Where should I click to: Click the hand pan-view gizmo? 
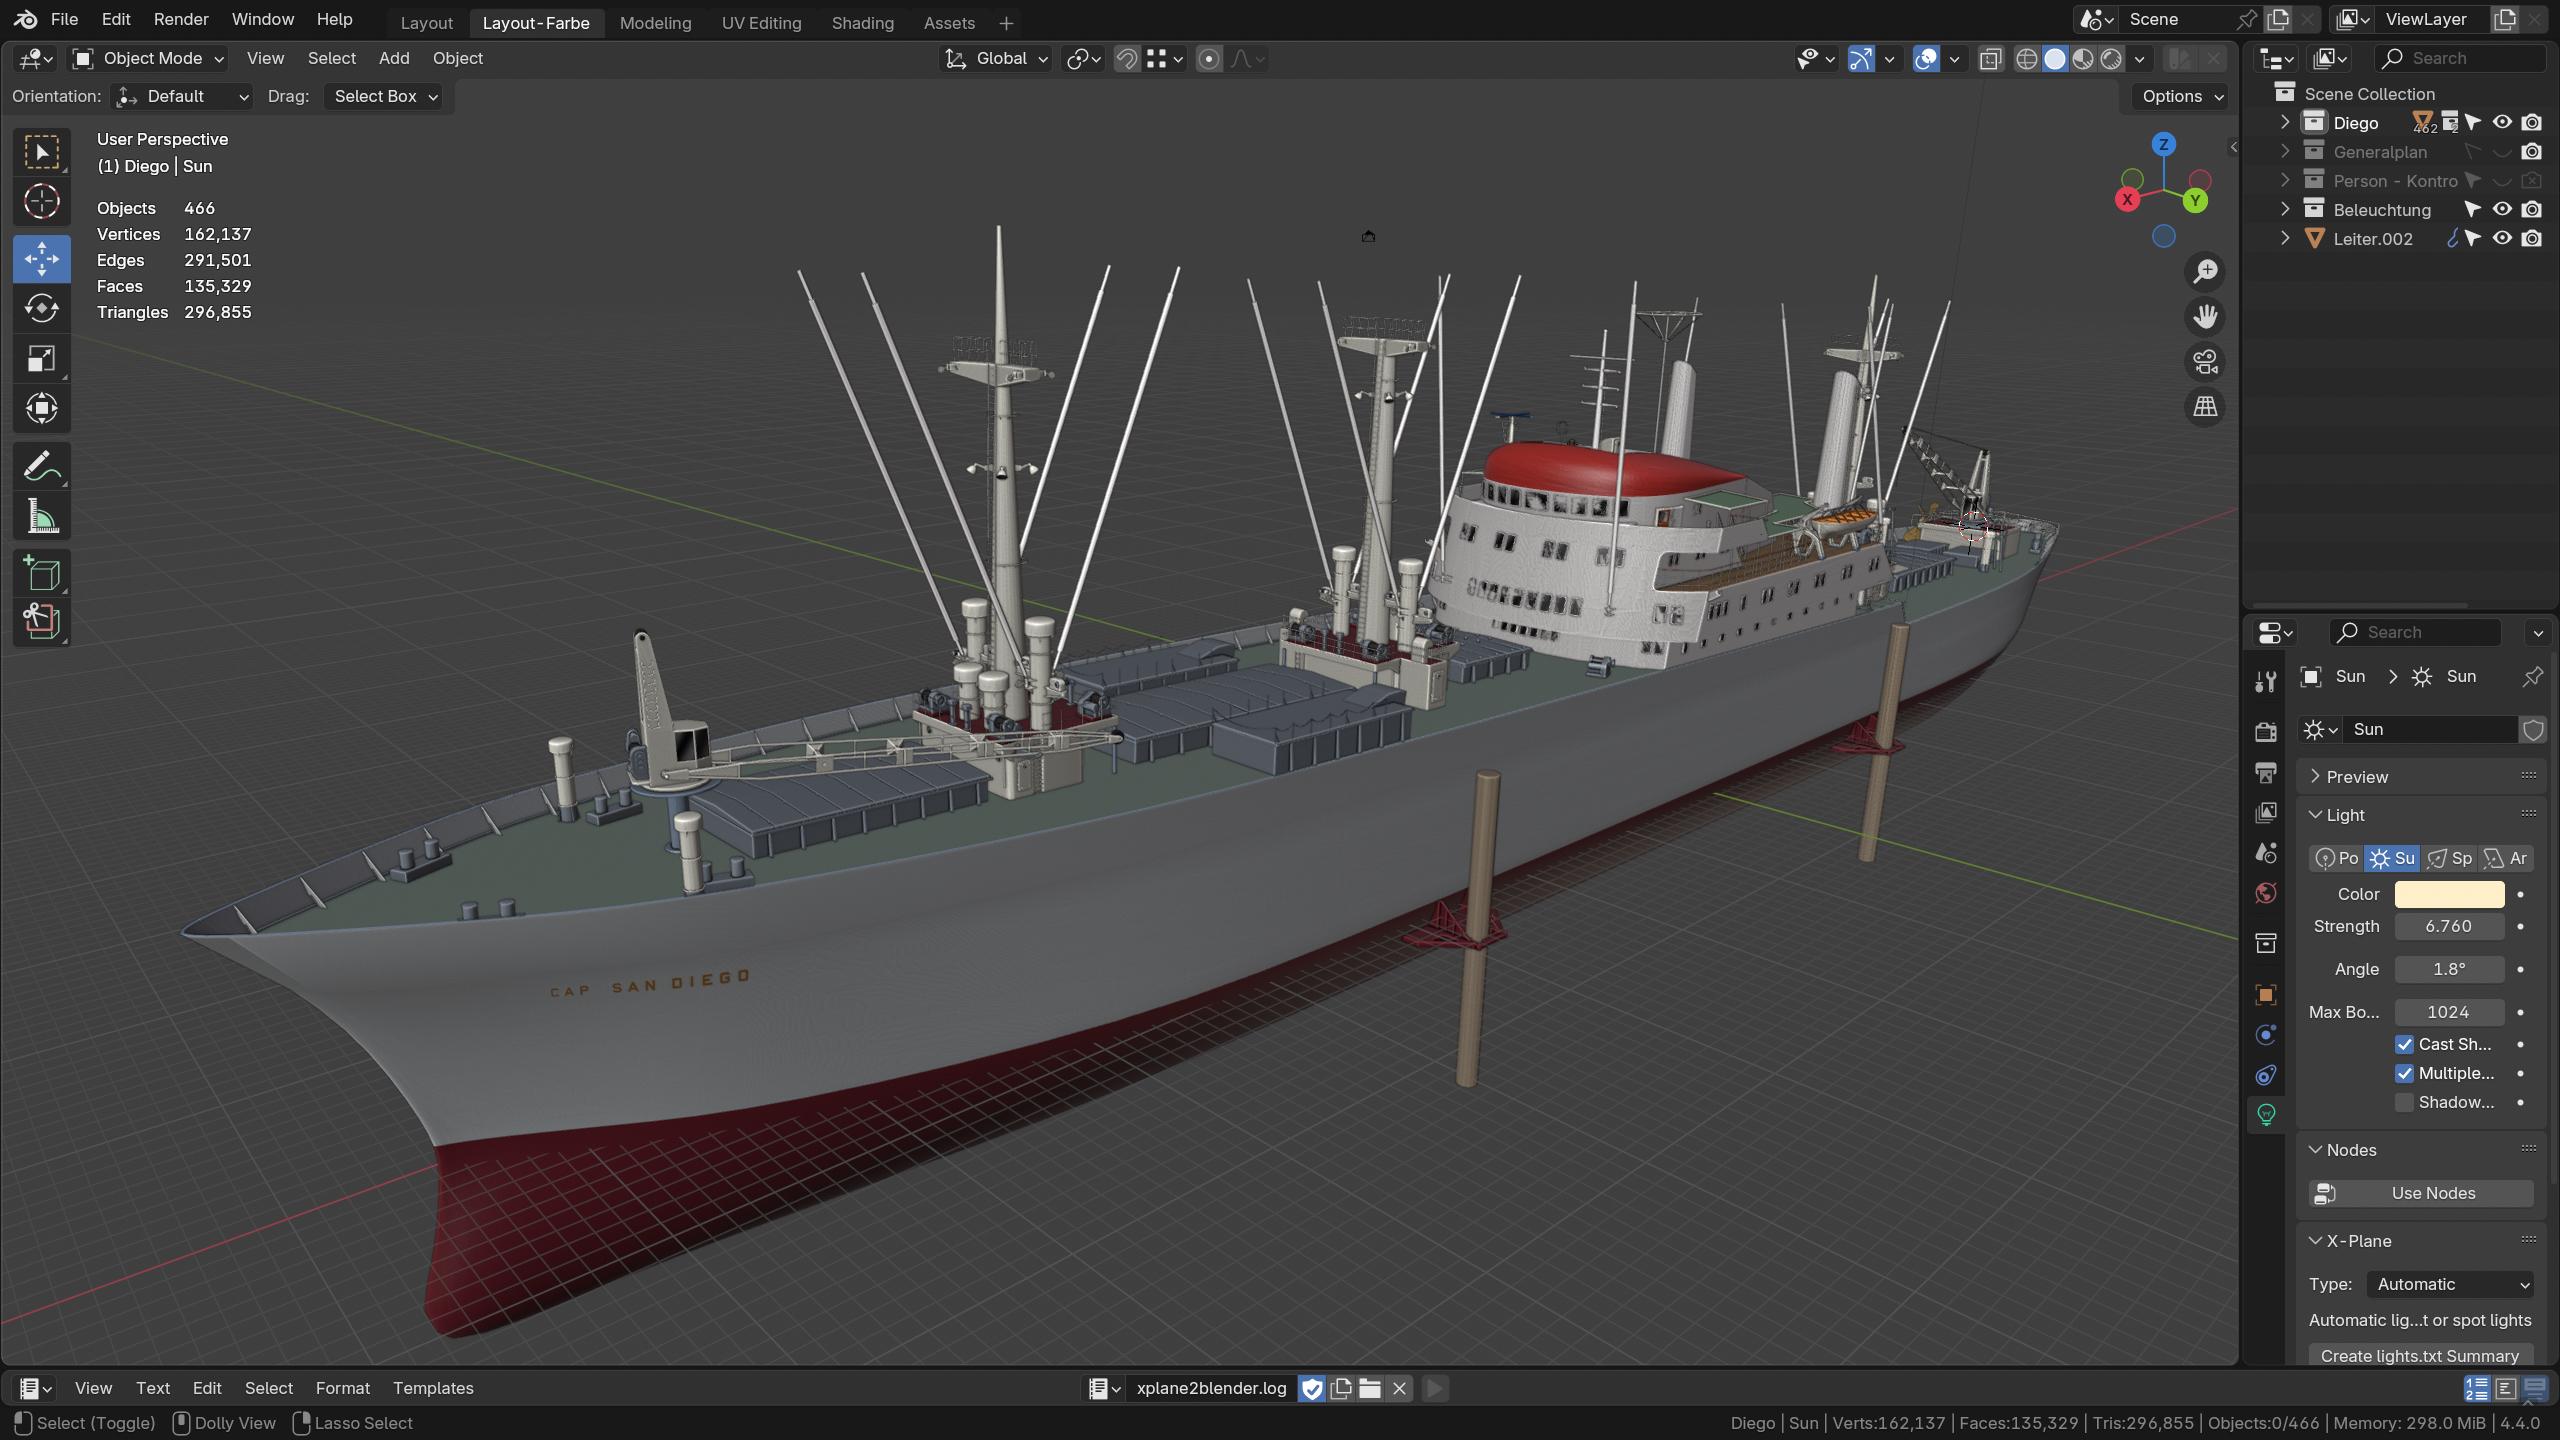pyautogui.click(x=2205, y=316)
